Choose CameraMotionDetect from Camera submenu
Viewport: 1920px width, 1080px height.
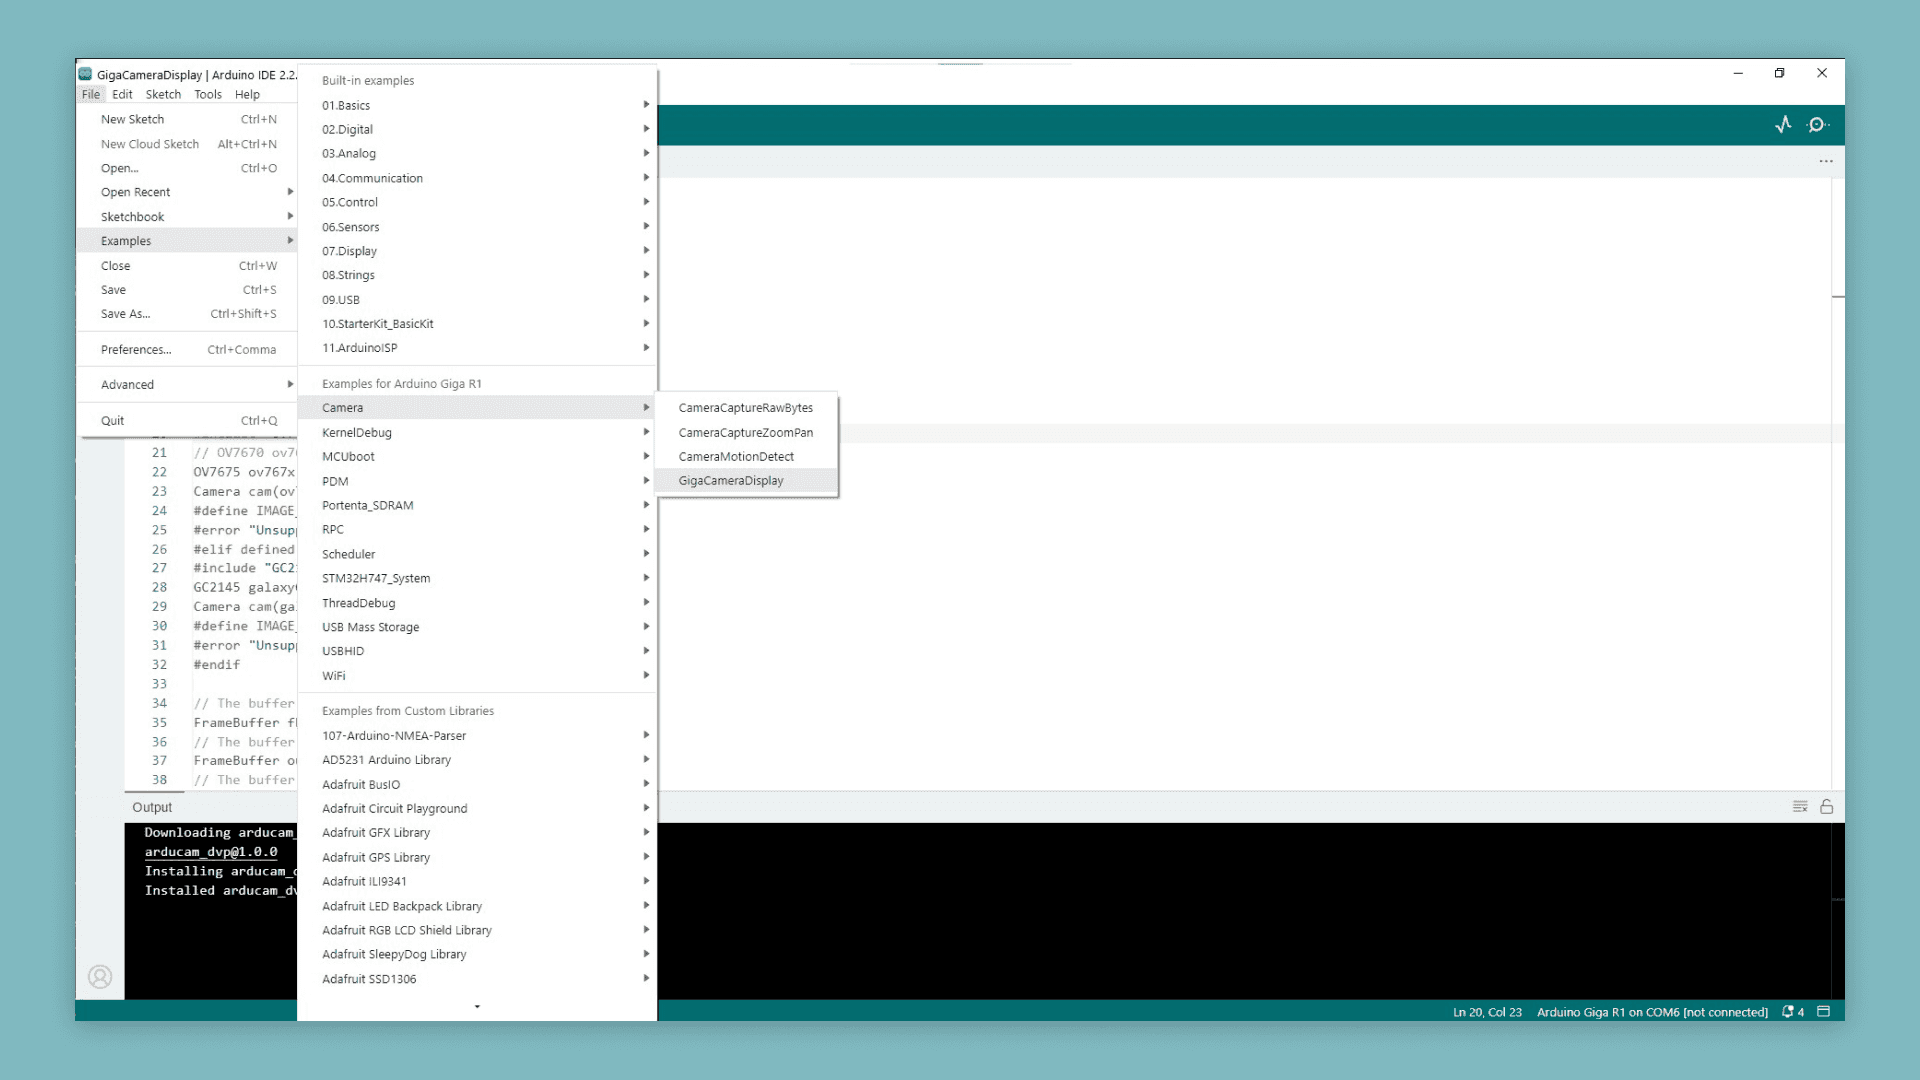[x=736, y=457]
